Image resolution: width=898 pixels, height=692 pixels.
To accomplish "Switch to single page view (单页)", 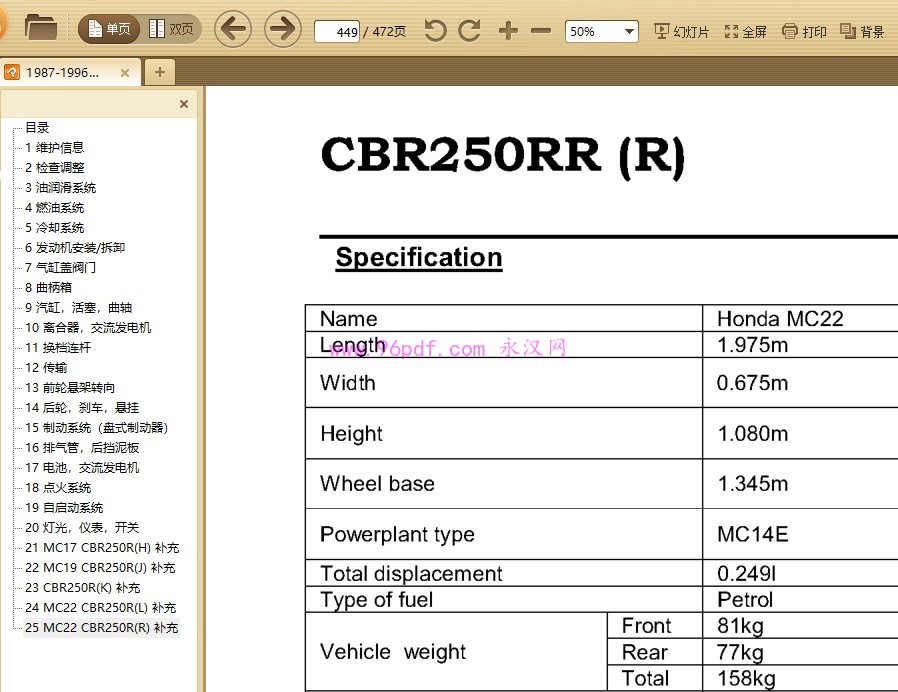I will click(x=109, y=29).
